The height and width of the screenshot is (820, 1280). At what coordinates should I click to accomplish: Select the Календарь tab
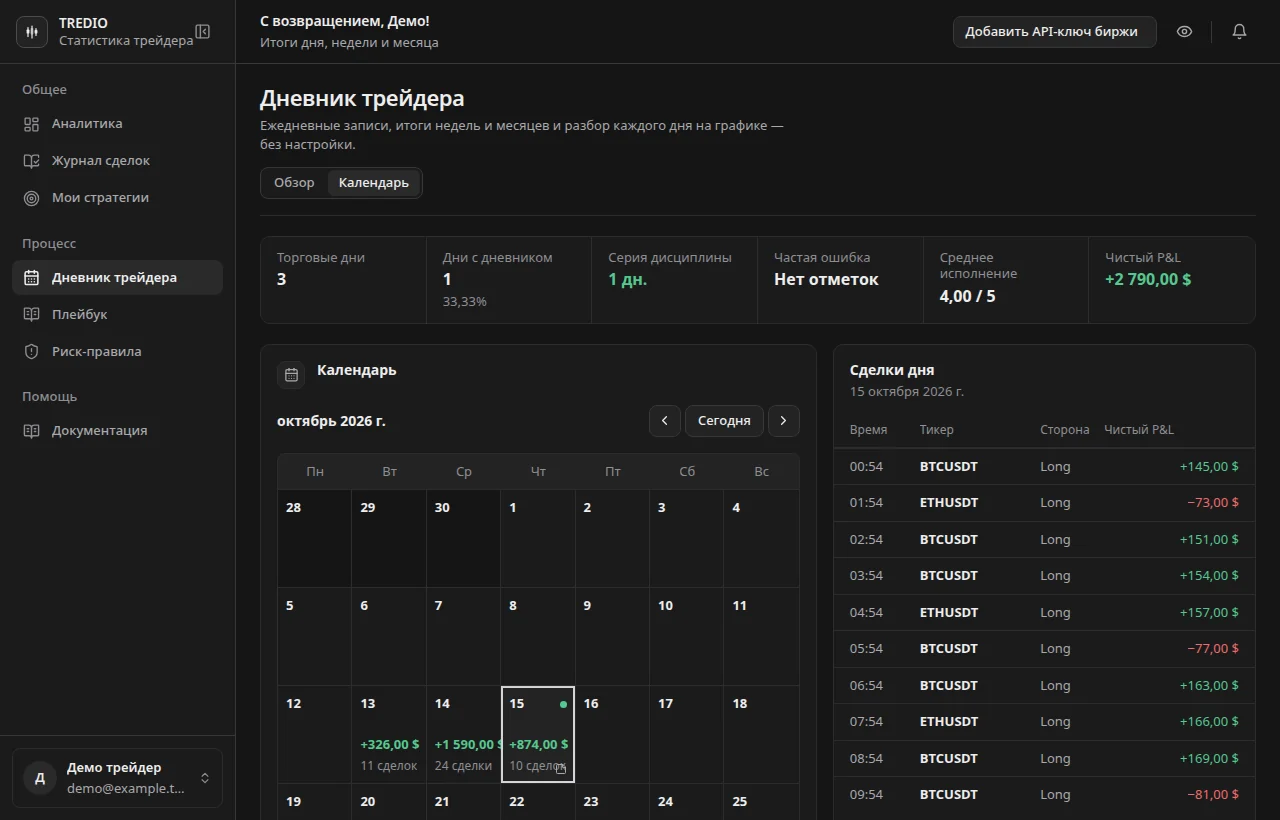tap(374, 183)
